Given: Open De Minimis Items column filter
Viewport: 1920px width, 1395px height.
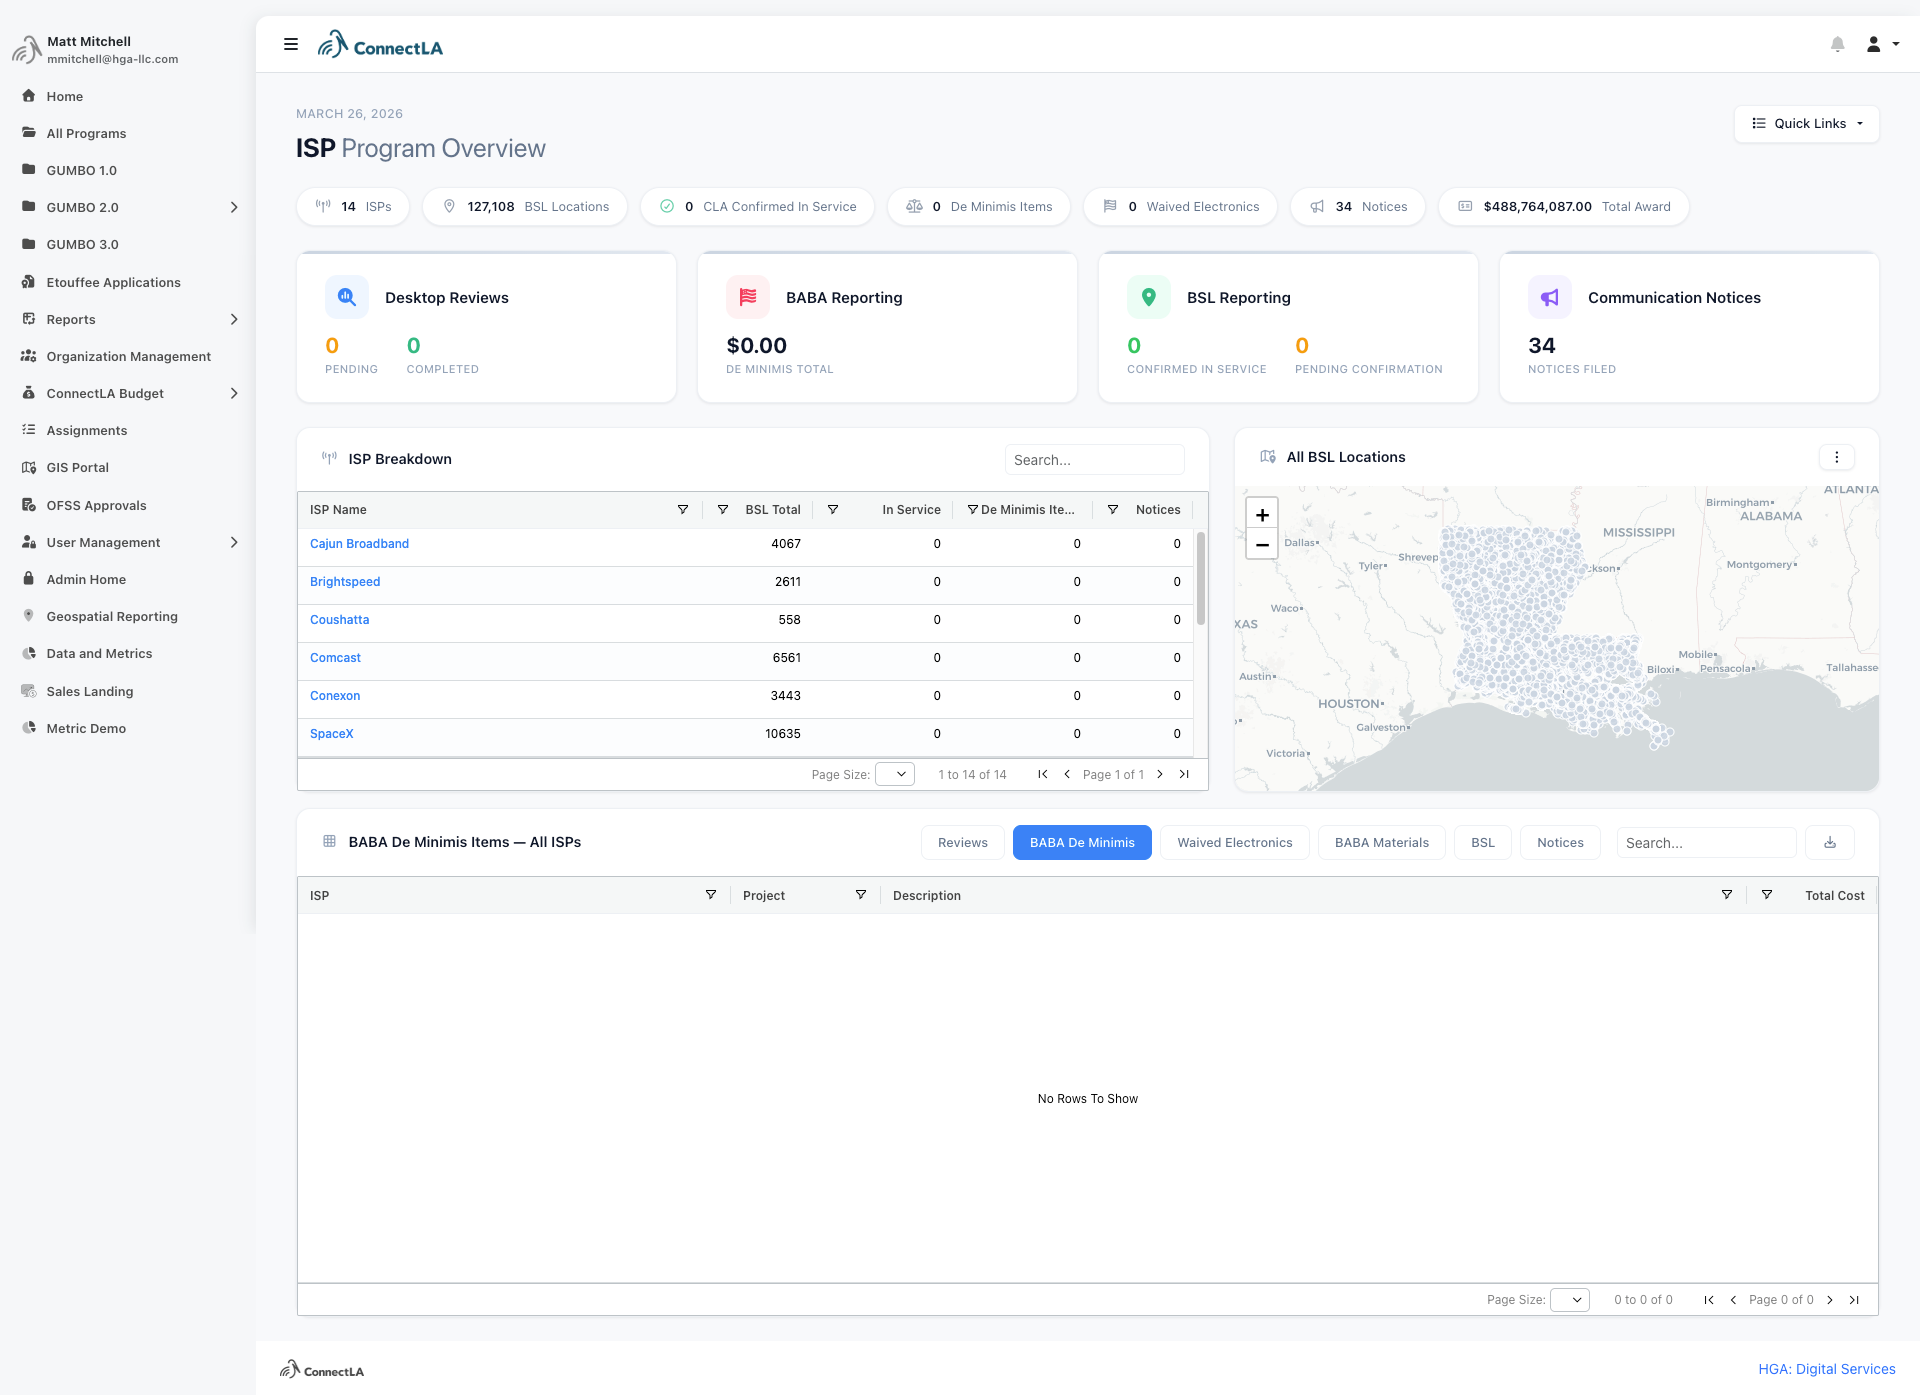Looking at the screenshot, I should tap(972, 510).
